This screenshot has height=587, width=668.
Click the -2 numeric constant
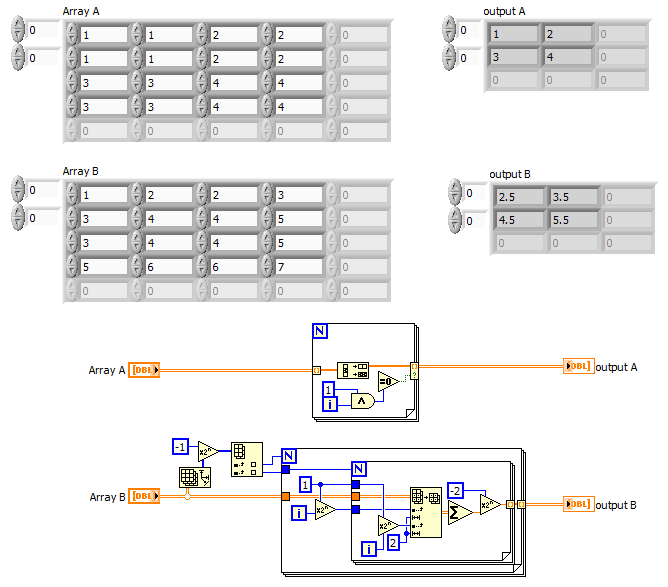tap(455, 491)
